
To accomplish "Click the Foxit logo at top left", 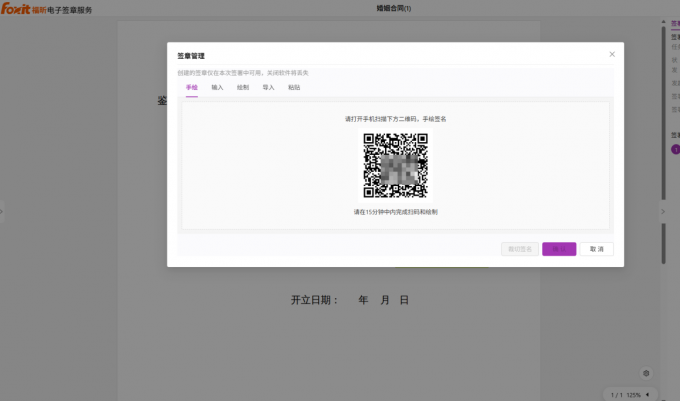I will (16, 8).
